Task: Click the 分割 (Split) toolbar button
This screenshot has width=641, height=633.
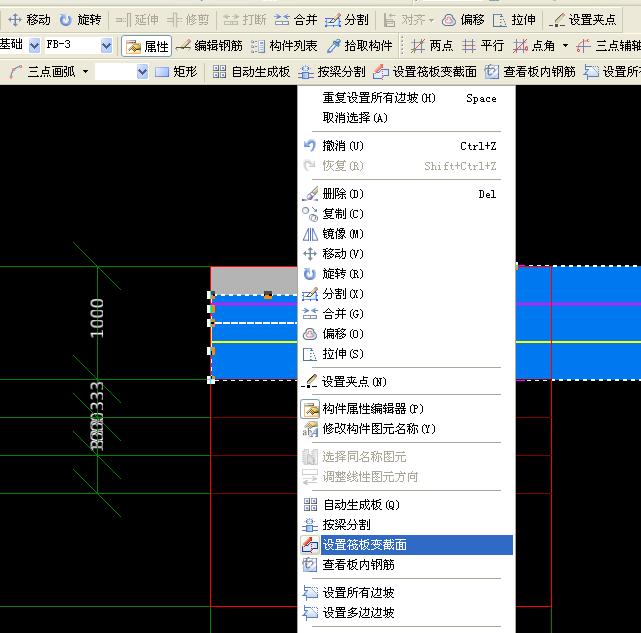Action: coord(347,20)
